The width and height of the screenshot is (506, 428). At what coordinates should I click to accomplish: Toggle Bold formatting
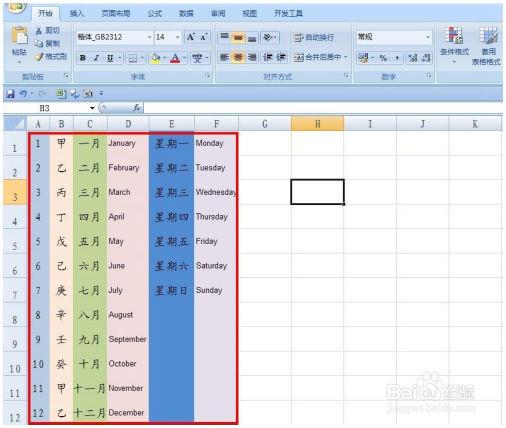(83, 58)
